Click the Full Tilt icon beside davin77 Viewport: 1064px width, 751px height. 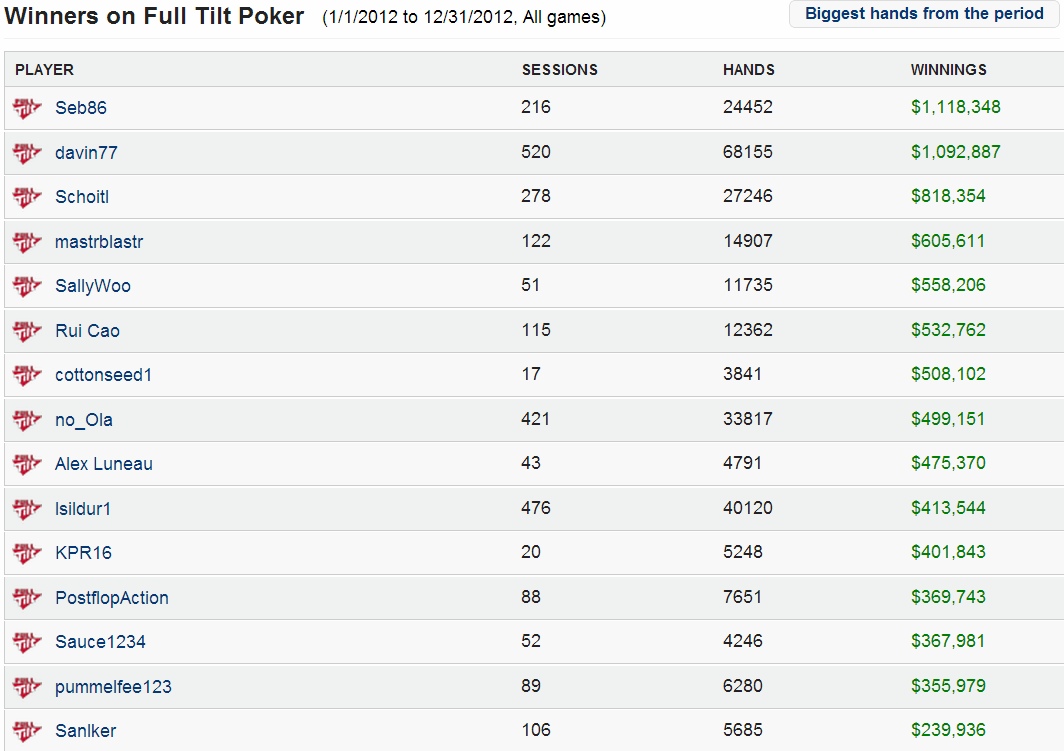[x=27, y=153]
